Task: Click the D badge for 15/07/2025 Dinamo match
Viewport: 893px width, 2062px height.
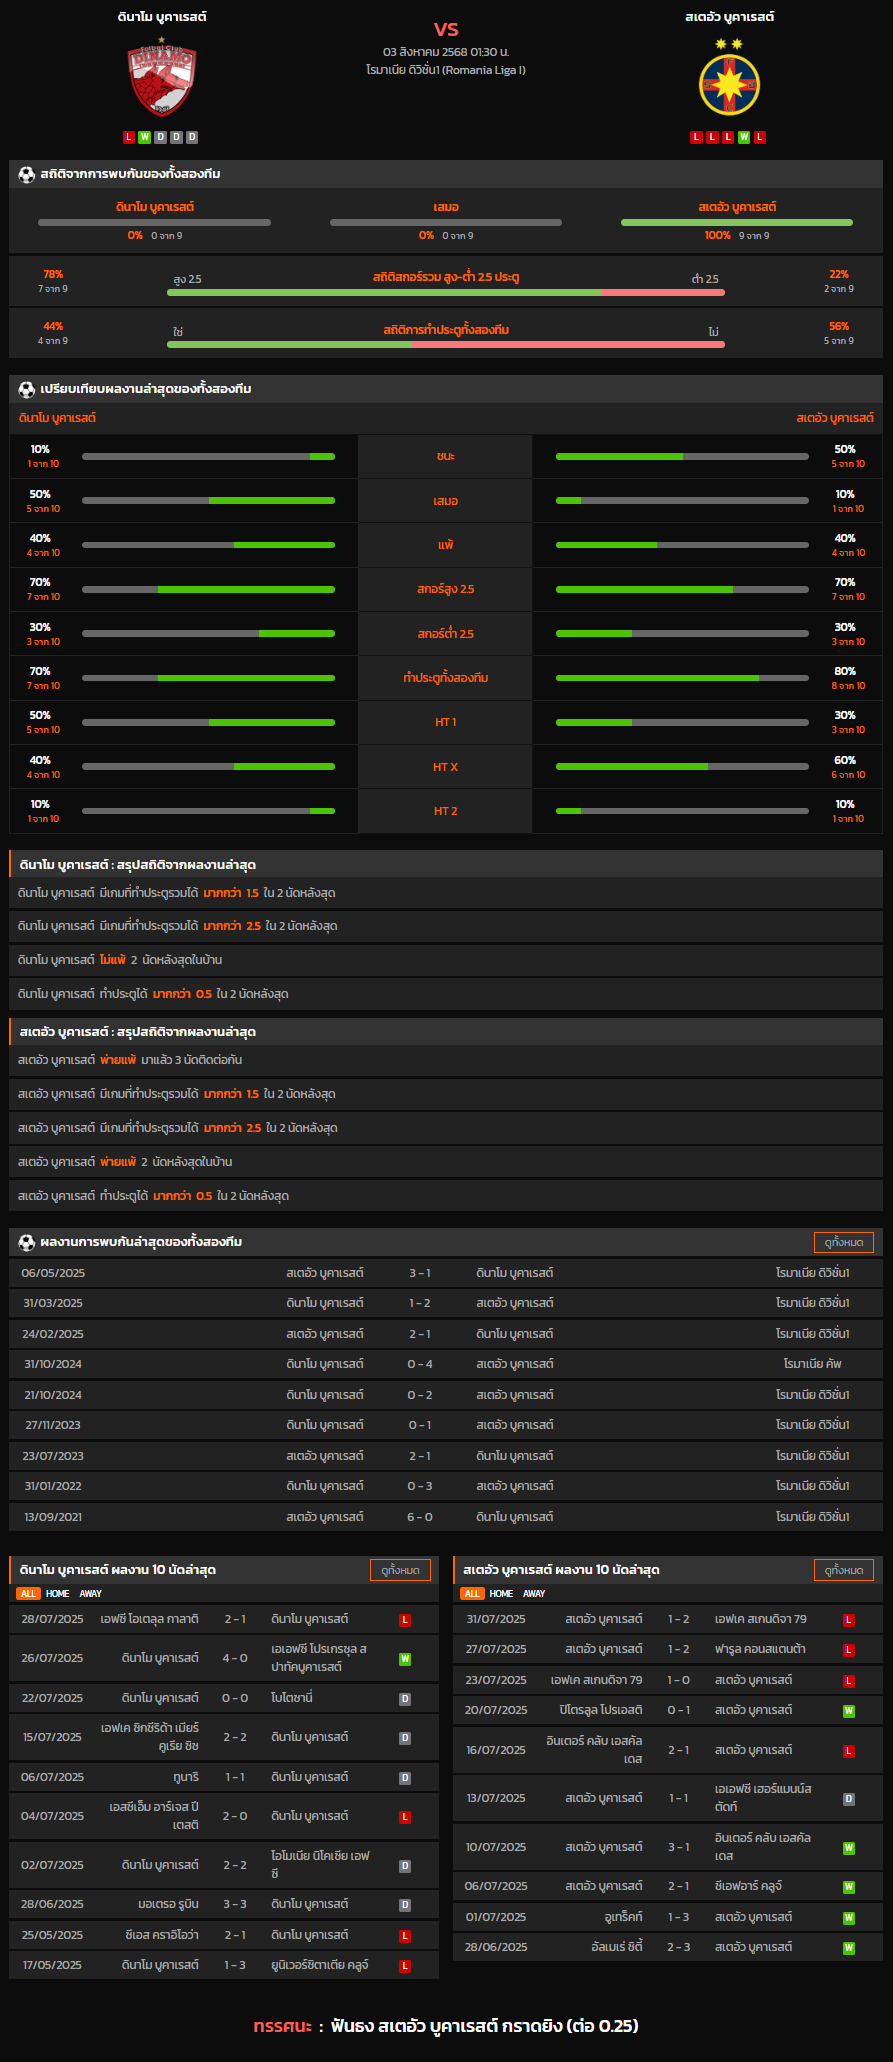Action: pos(405,1737)
